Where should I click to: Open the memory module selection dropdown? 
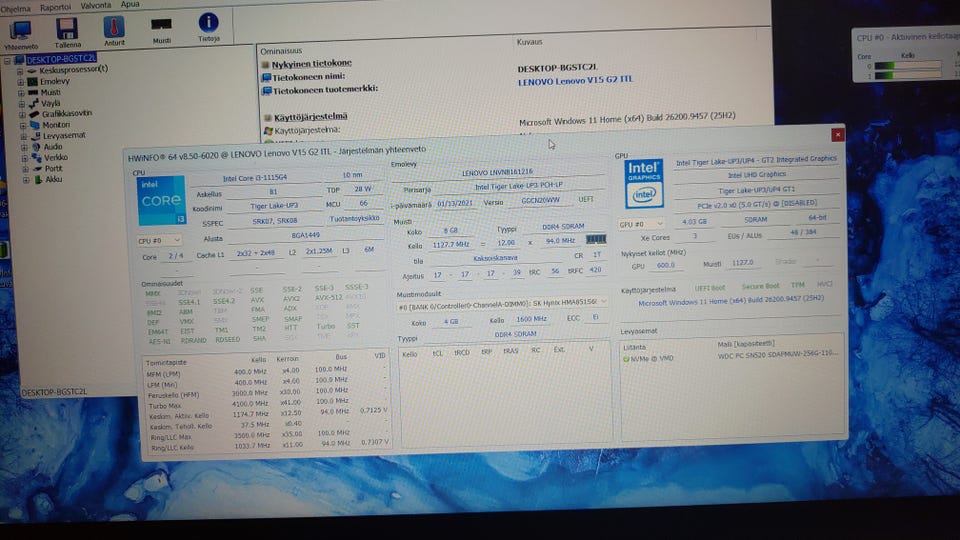click(502, 302)
